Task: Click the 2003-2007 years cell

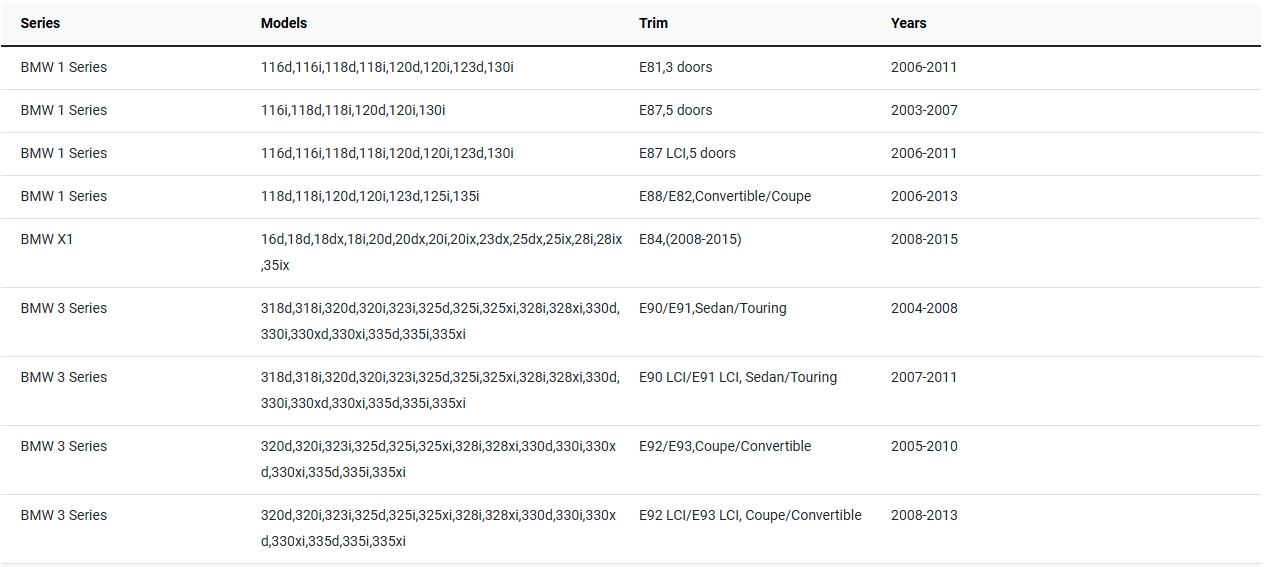Action: (924, 110)
